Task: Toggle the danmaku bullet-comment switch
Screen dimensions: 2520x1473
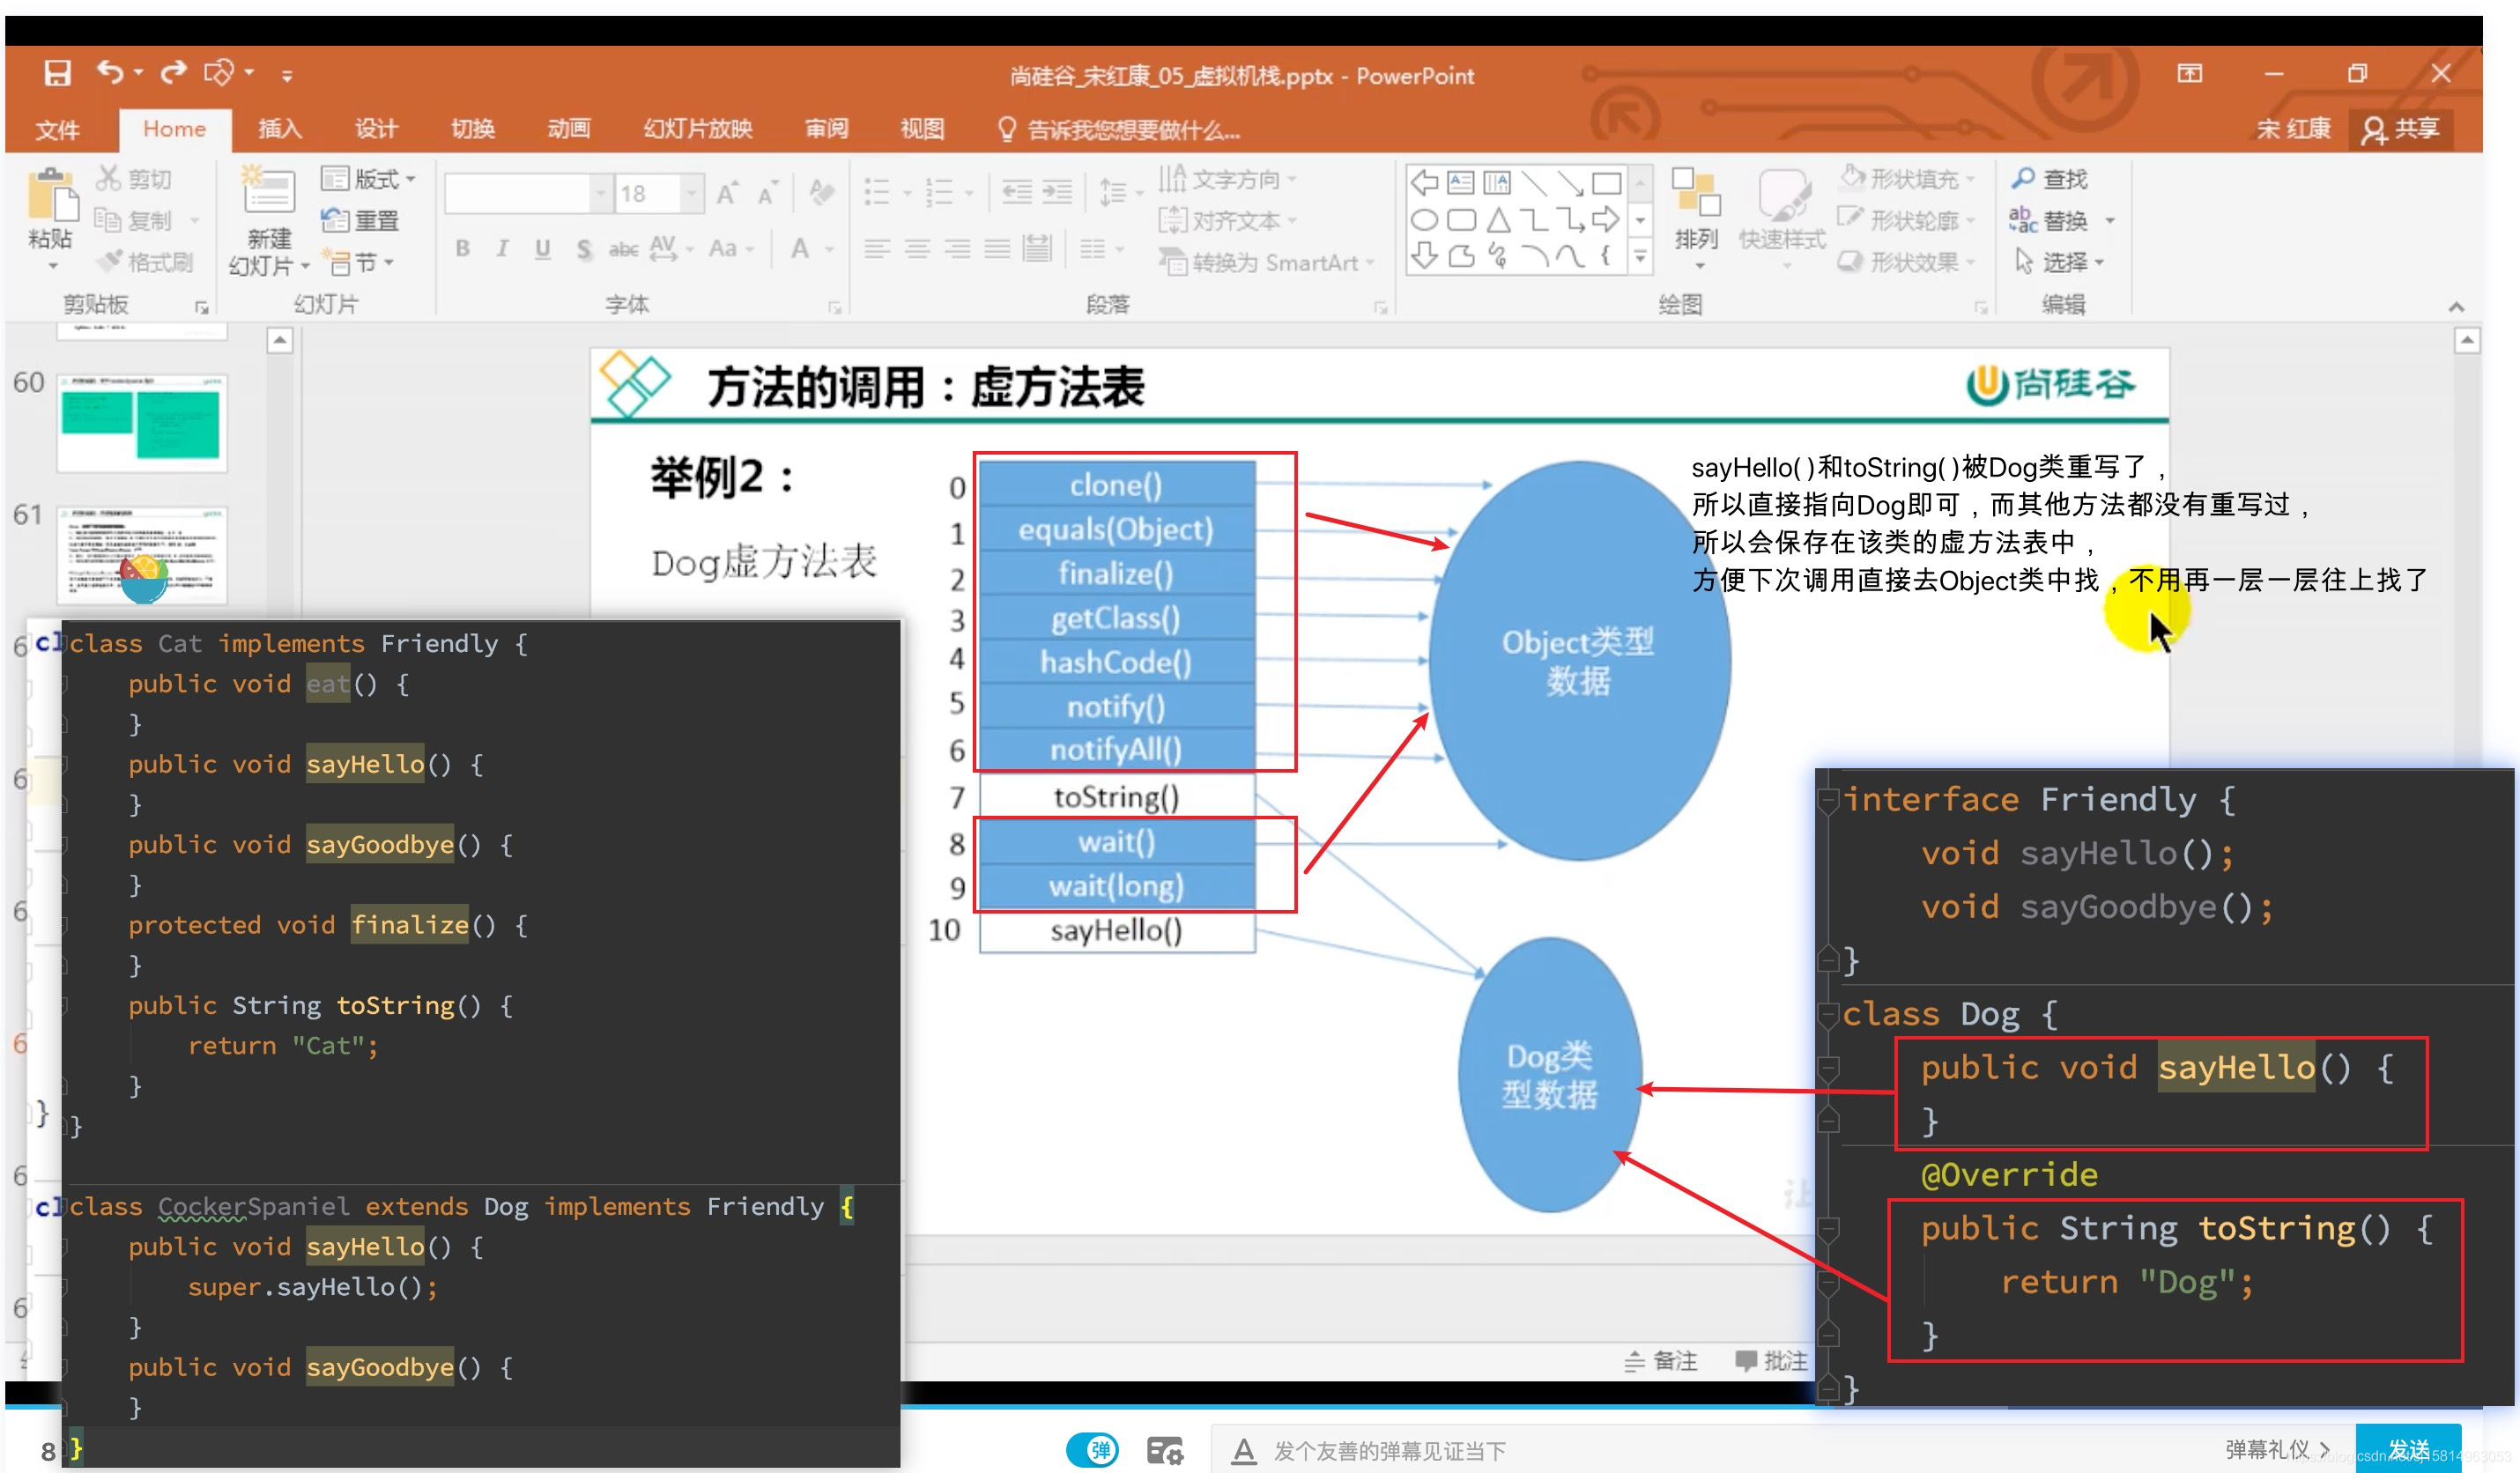Action: 1092,1449
